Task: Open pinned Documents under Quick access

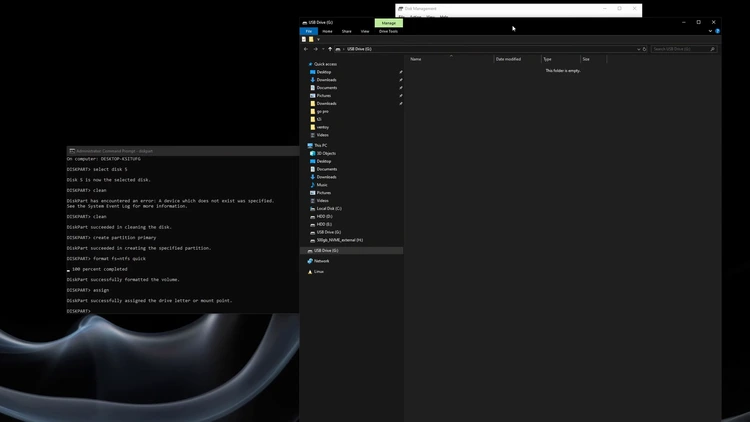Action: [x=327, y=88]
